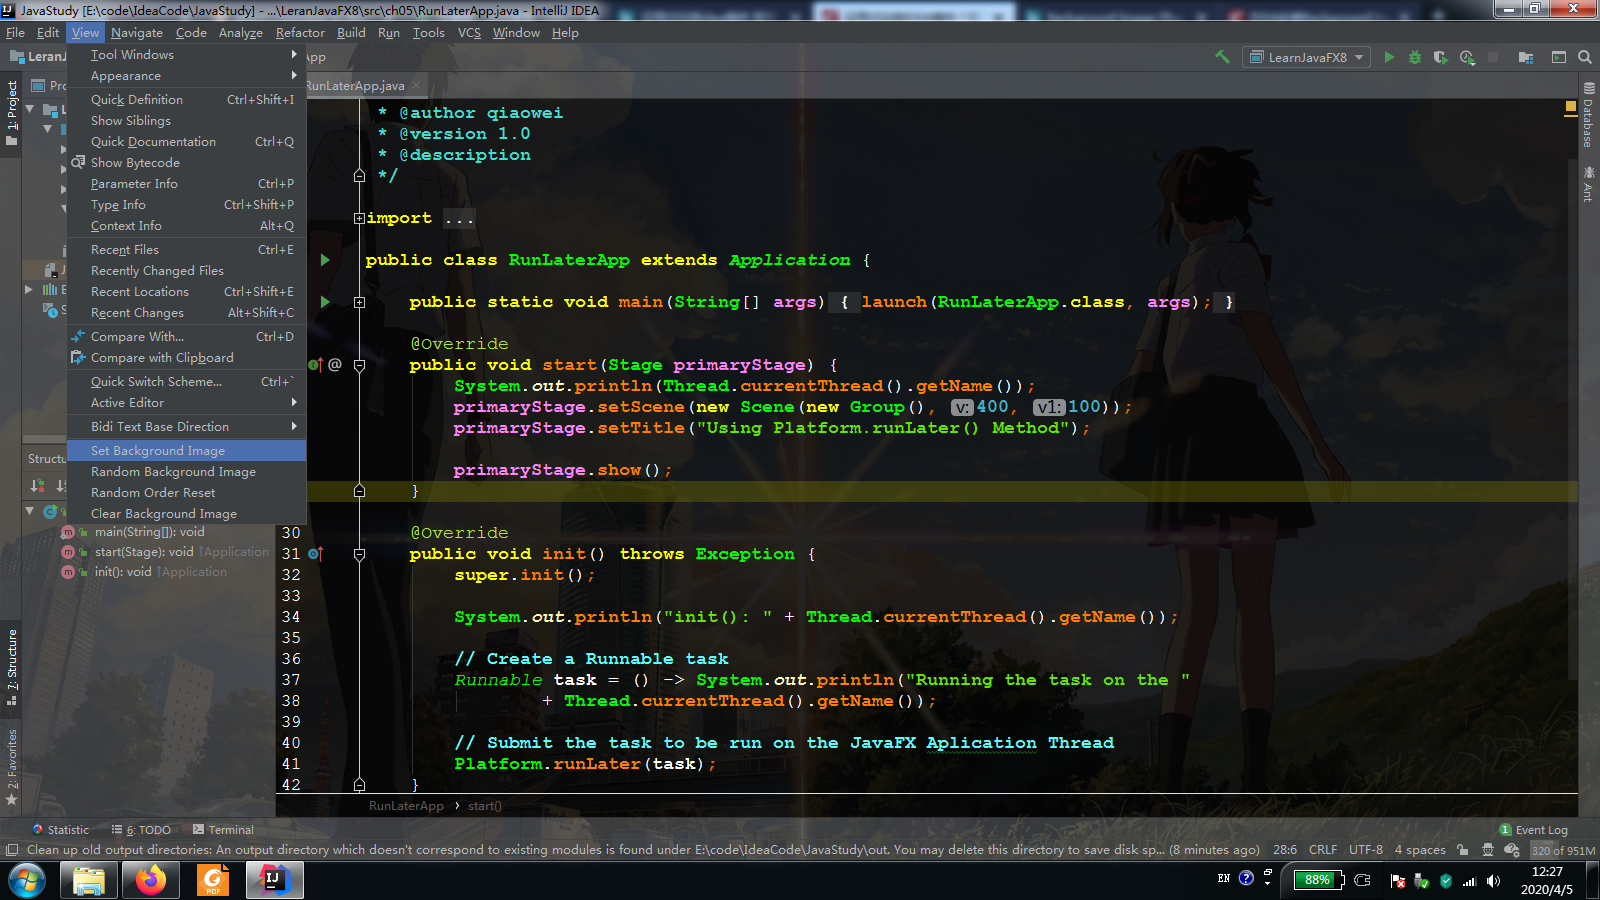Click the Hector inspector icon in status bar
Viewport: 1600px width, 900px height.
click(1488, 850)
